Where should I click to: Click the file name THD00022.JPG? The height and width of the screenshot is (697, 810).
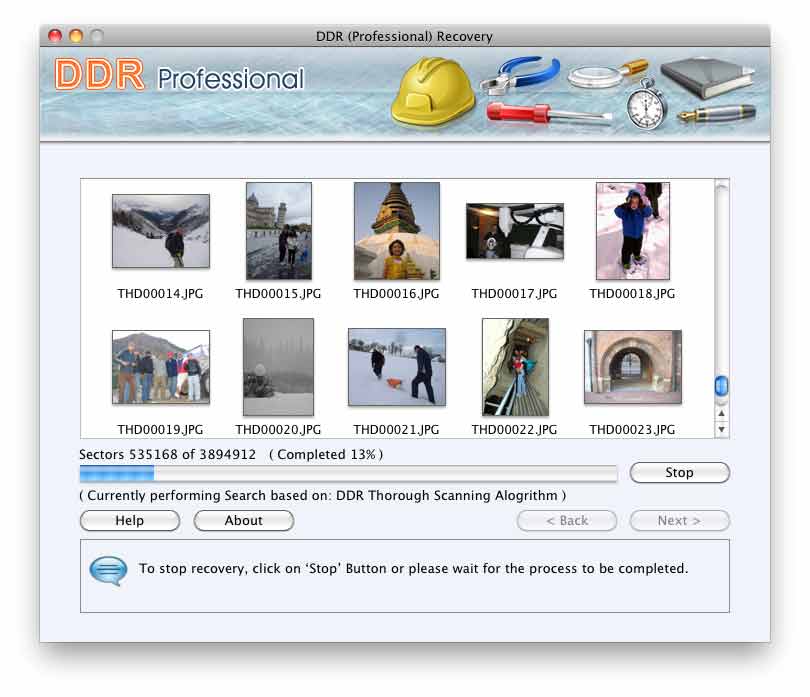(515, 430)
